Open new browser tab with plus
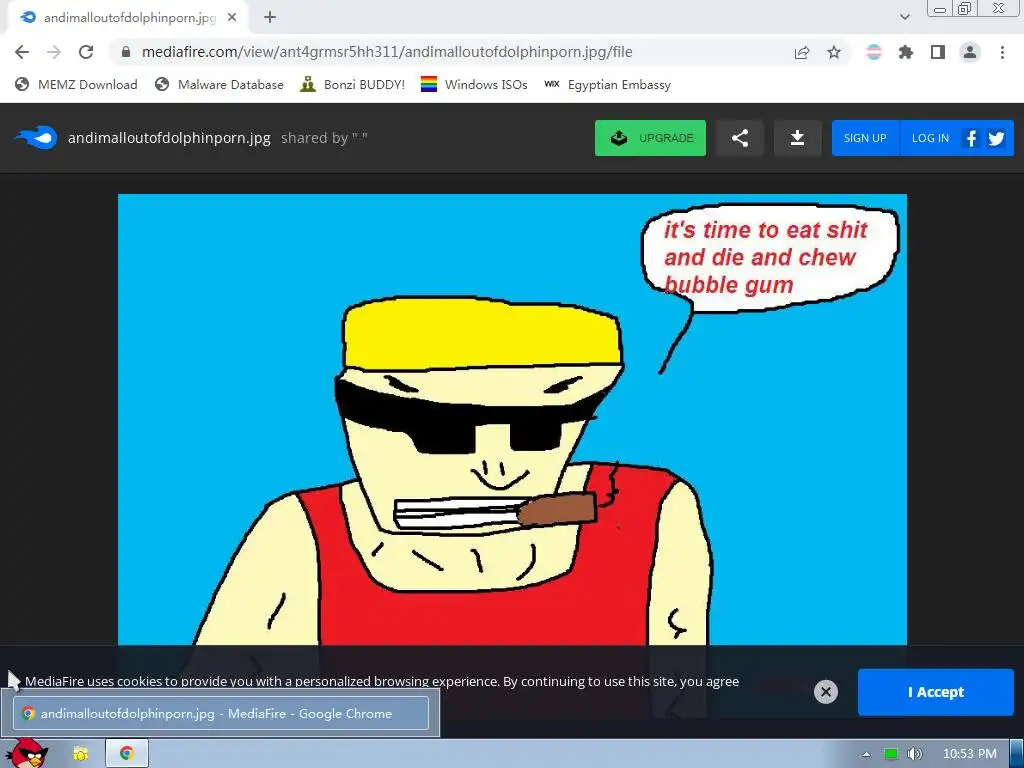Image resolution: width=1024 pixels, height=768 pixels. click(270, 18)
